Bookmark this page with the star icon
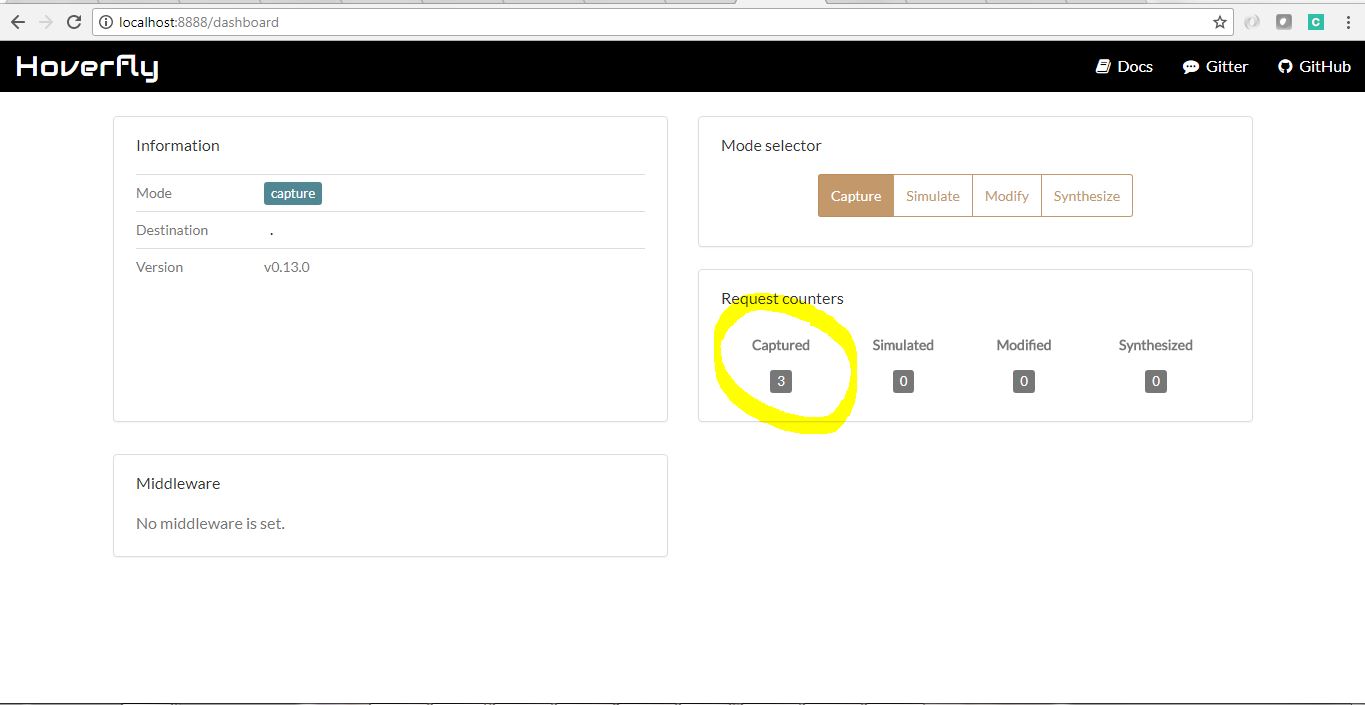This screenshot has height=705, width=1365. [x=1220, y=22]
